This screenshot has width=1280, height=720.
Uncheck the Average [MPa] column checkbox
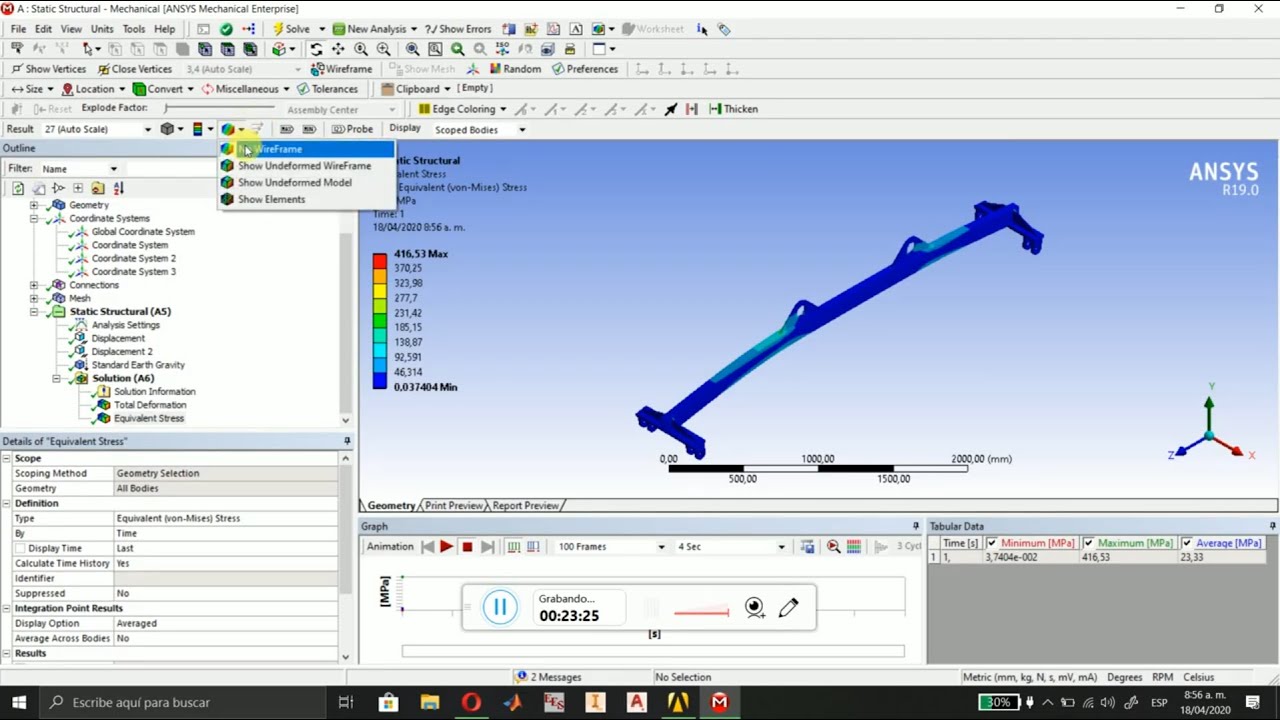(1187, 543)
